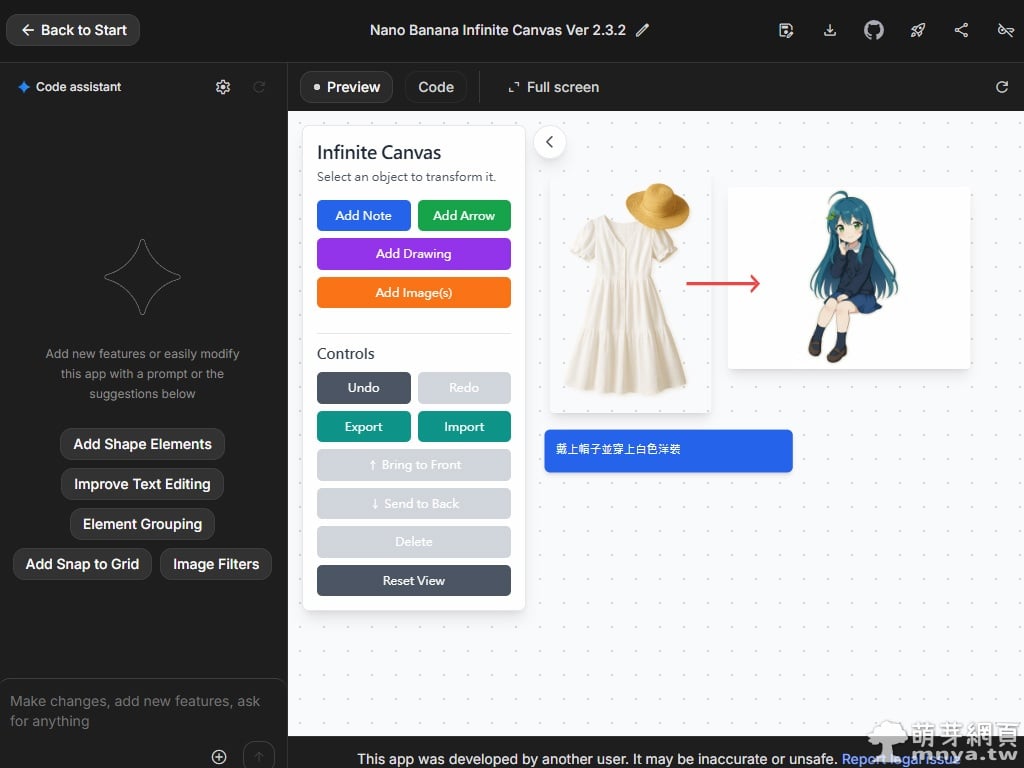The width and height of the screenshot is (1024, 768).
Task: Switch to the Preview tab
Action: 346,87
